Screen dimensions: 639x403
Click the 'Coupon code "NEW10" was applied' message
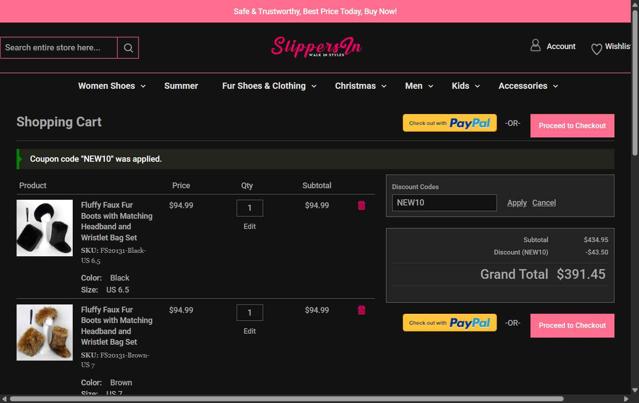(x=96, y=159)
